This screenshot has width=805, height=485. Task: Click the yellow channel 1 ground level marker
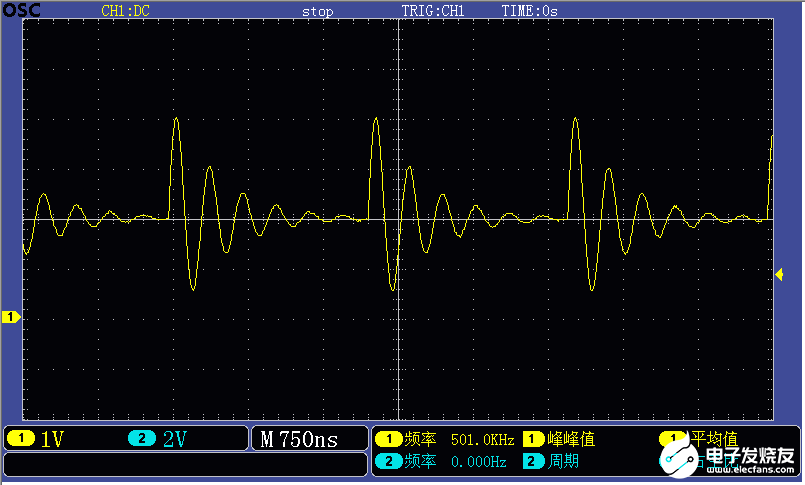click(11, 317)
